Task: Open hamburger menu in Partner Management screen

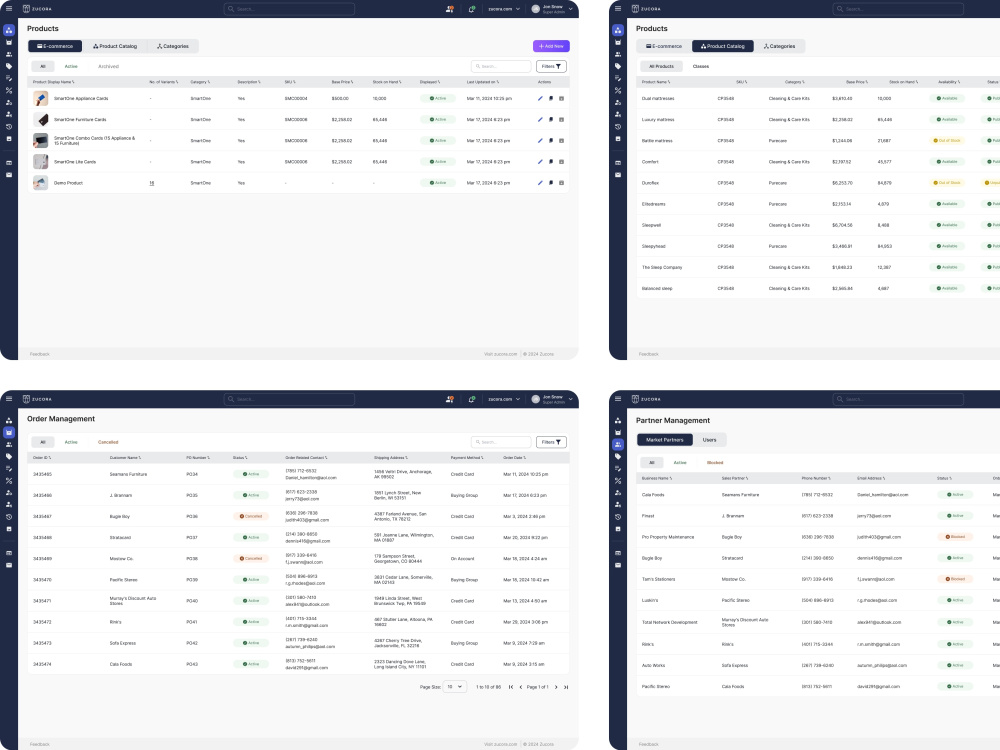Action: [x=618, y=399]
